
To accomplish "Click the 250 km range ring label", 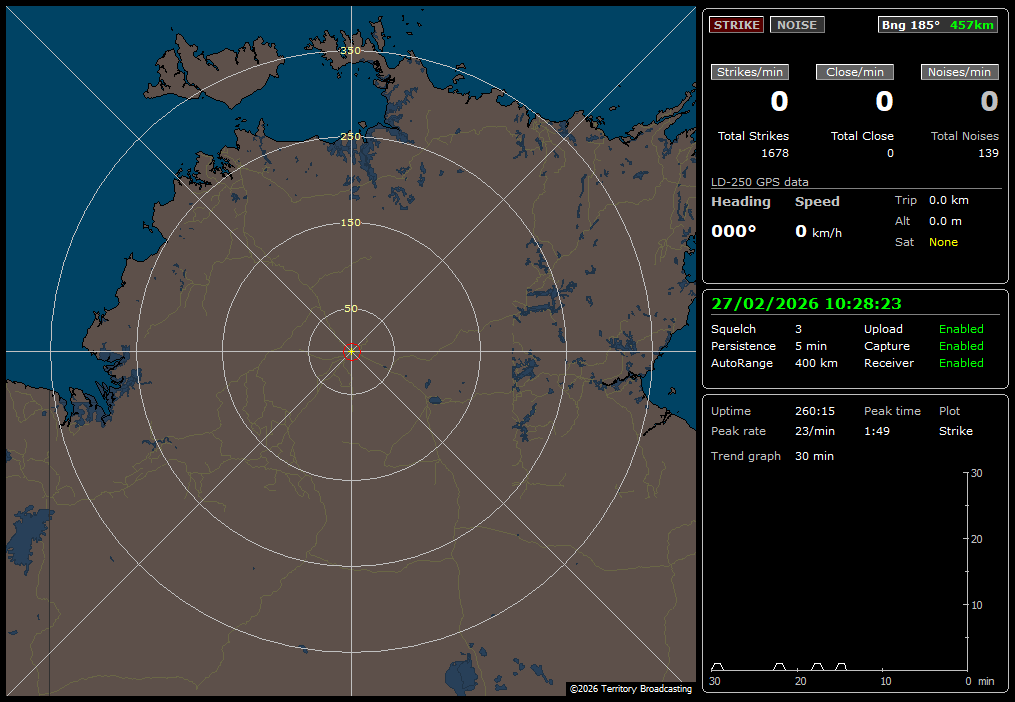I will 351,137.
